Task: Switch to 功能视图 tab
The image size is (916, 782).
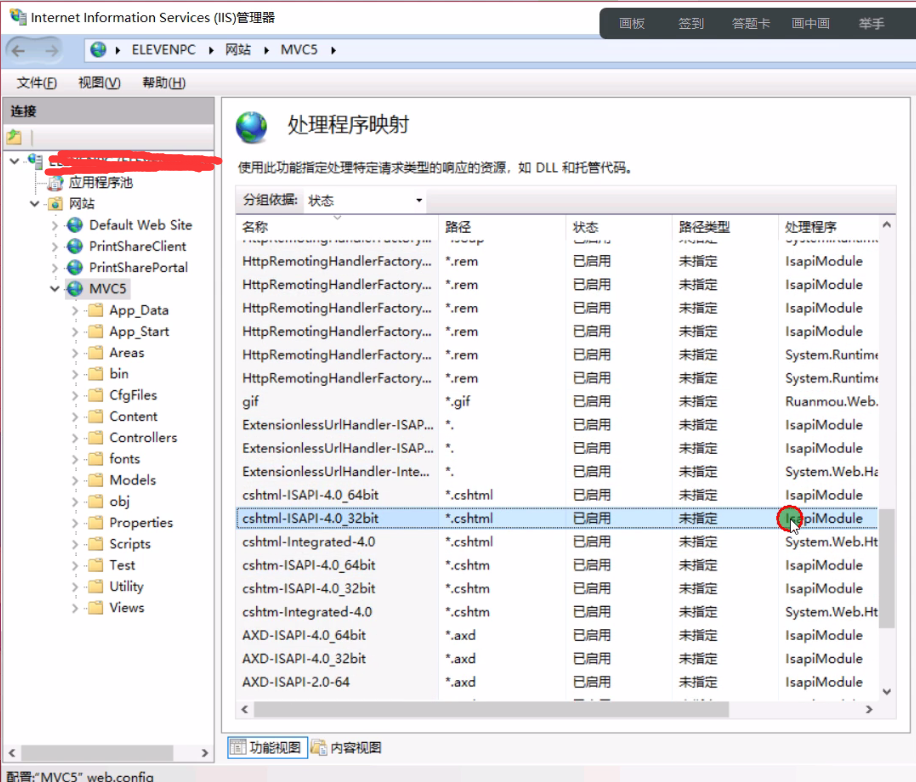Action: [x=268, y=748]
